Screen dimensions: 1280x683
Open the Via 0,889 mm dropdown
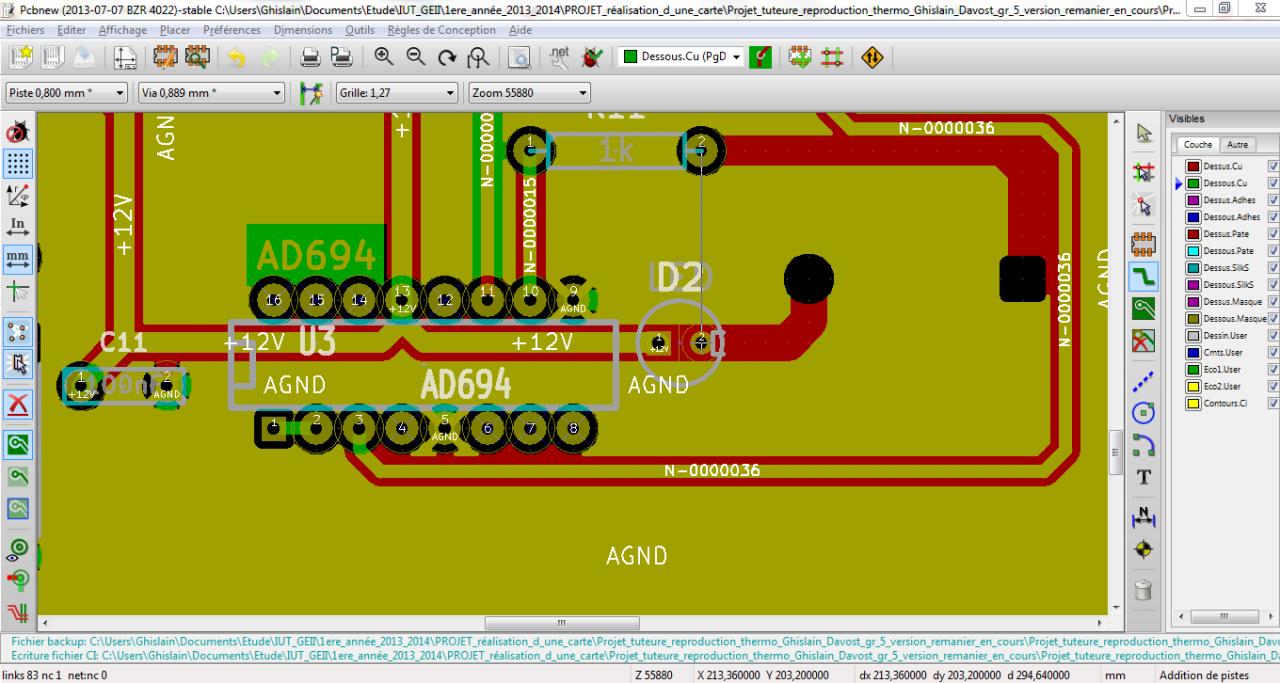click(x=212, y=94)
